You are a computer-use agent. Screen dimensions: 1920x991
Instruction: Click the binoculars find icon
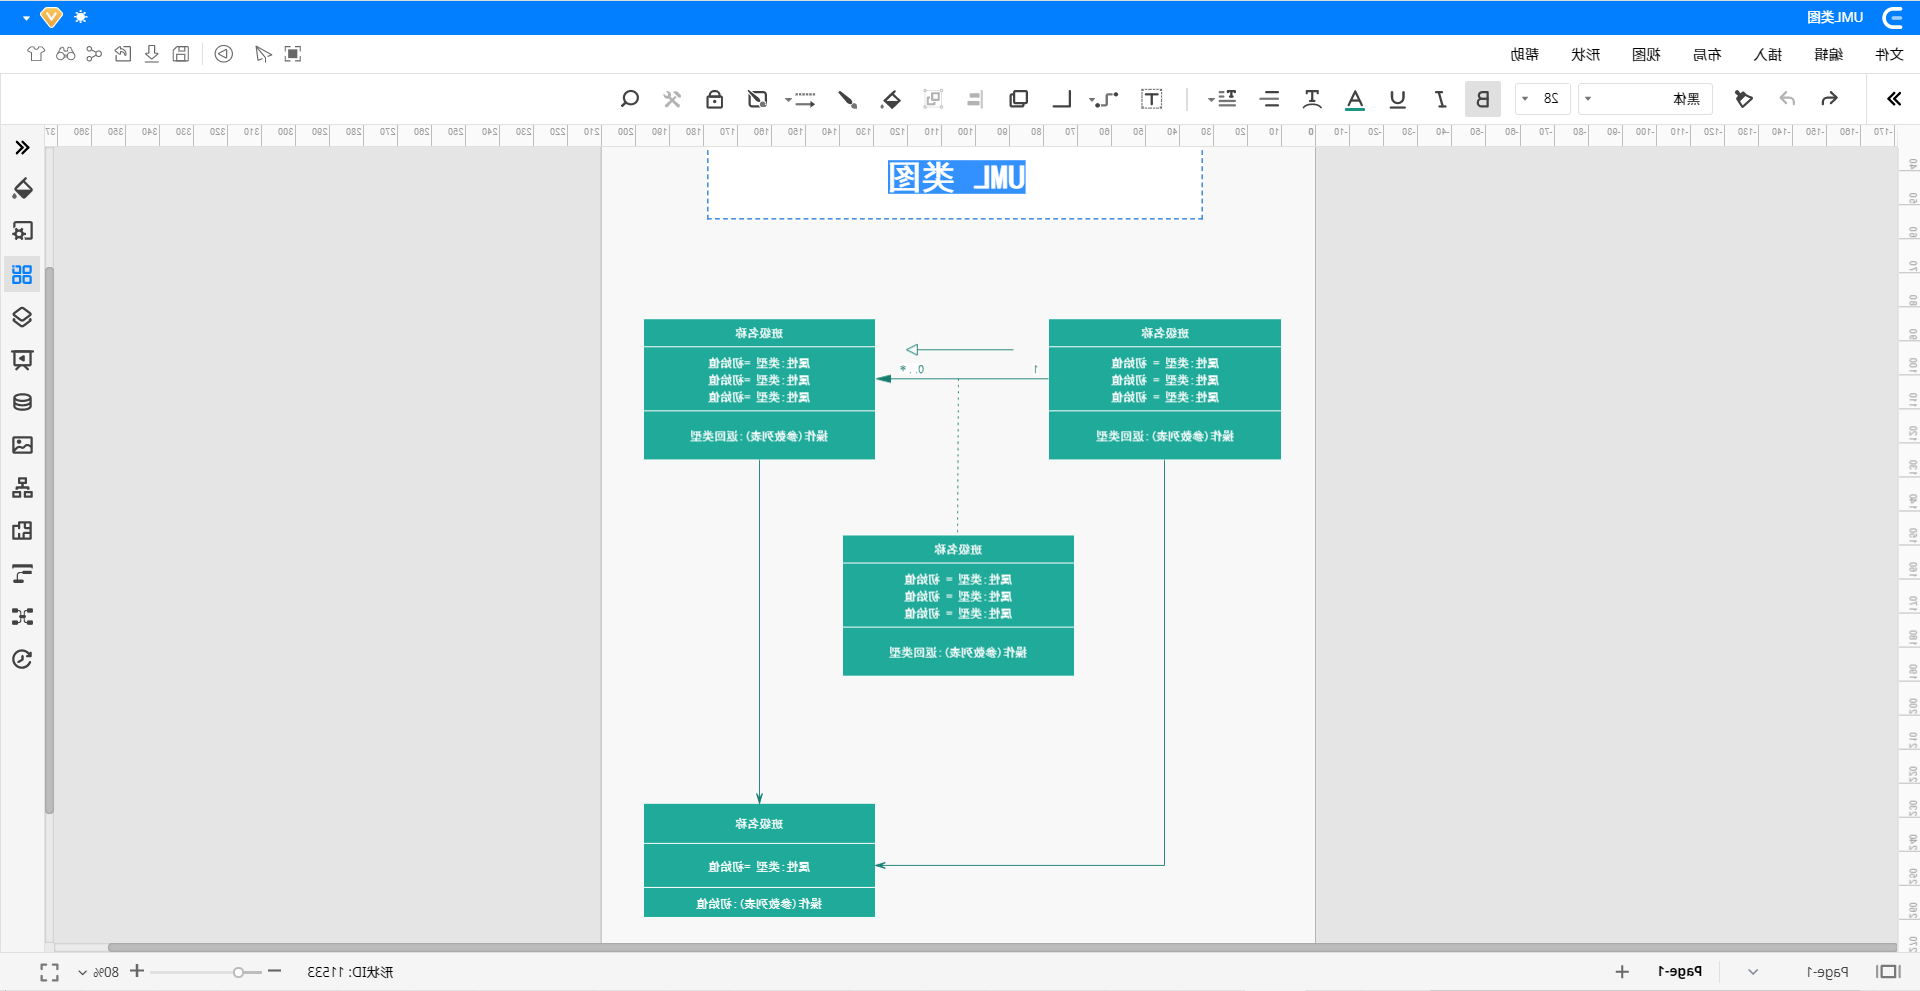66,54
